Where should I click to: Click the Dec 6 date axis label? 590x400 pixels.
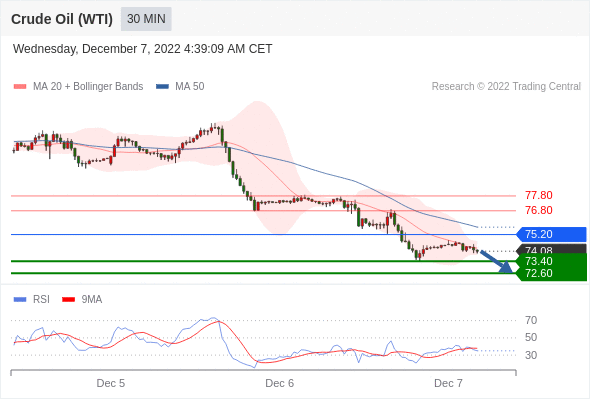click(x=280, y=383)
